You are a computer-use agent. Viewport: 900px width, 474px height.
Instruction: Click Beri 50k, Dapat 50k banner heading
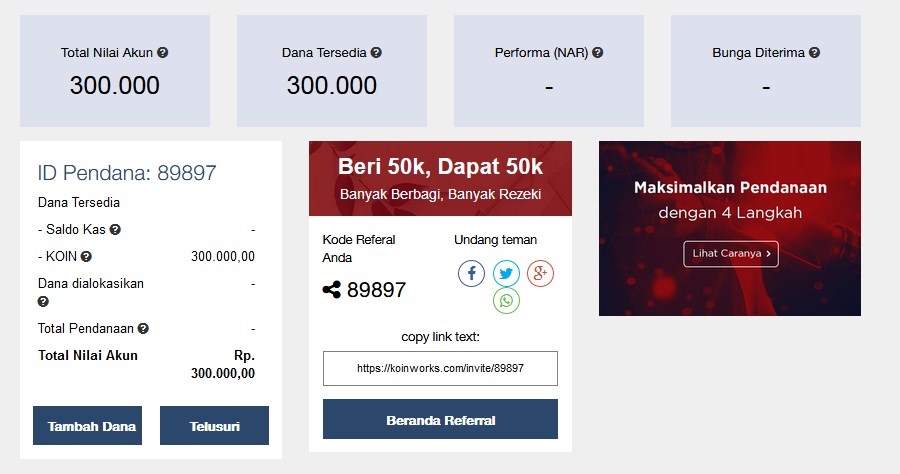440,166
